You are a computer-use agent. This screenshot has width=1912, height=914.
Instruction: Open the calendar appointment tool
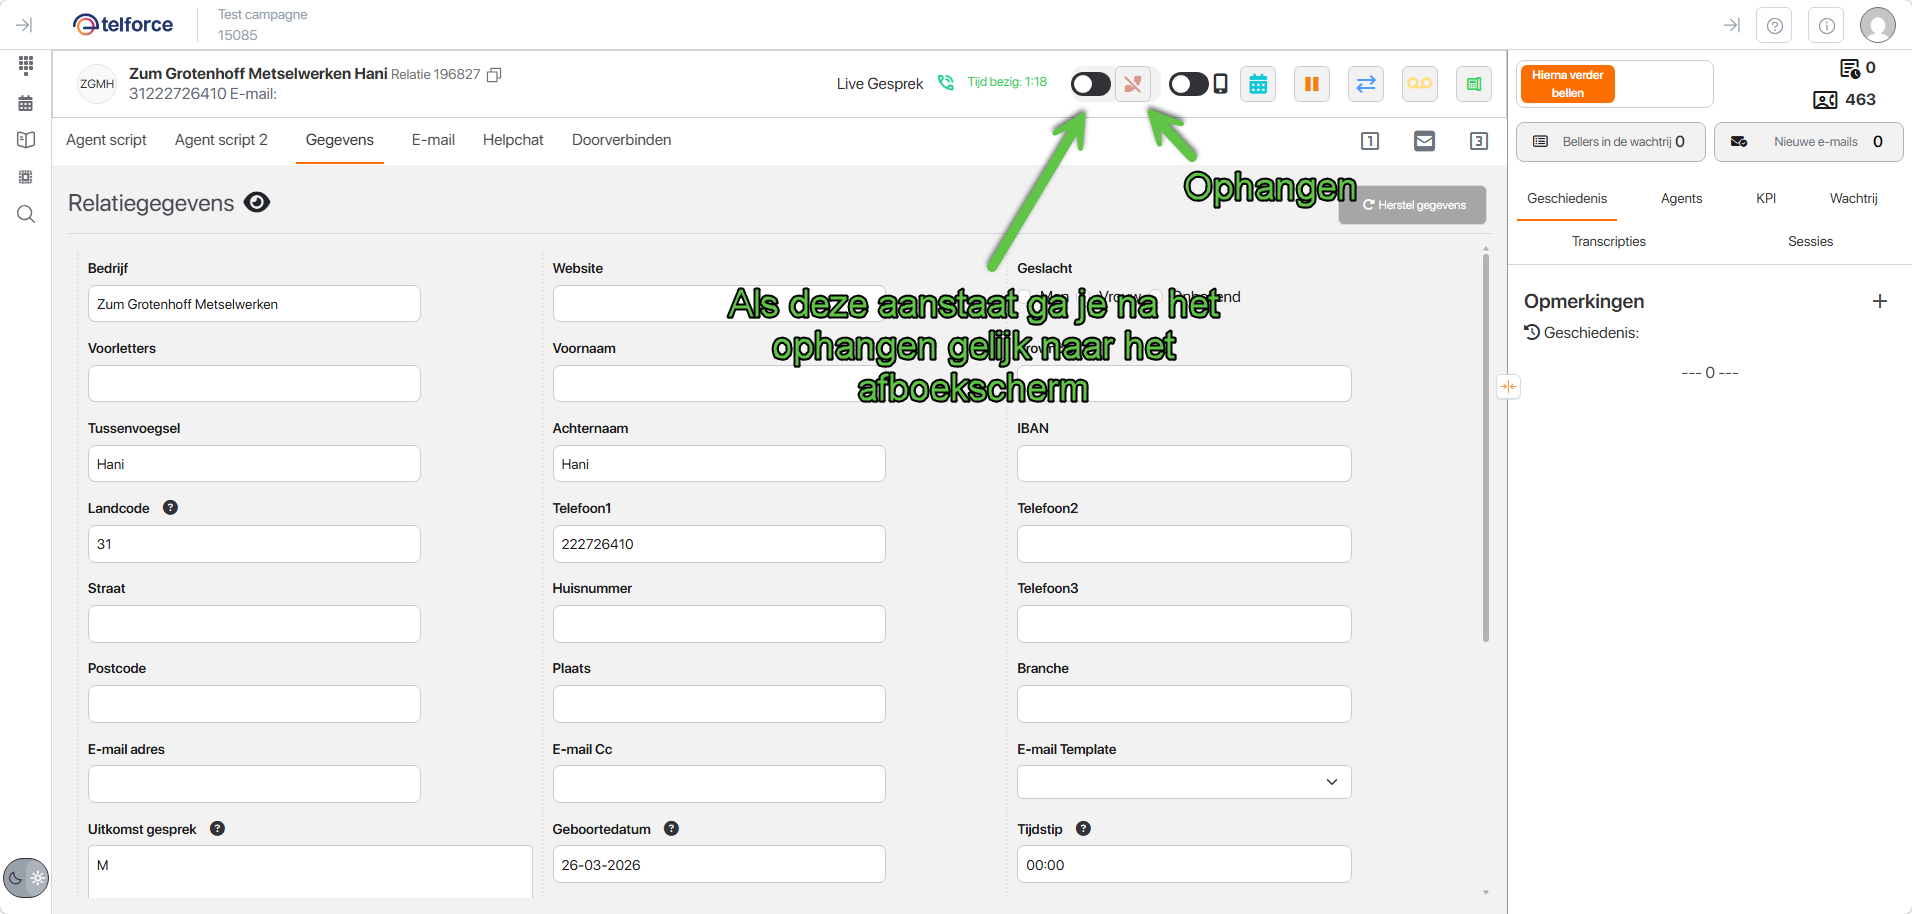tap(1257, 84)
